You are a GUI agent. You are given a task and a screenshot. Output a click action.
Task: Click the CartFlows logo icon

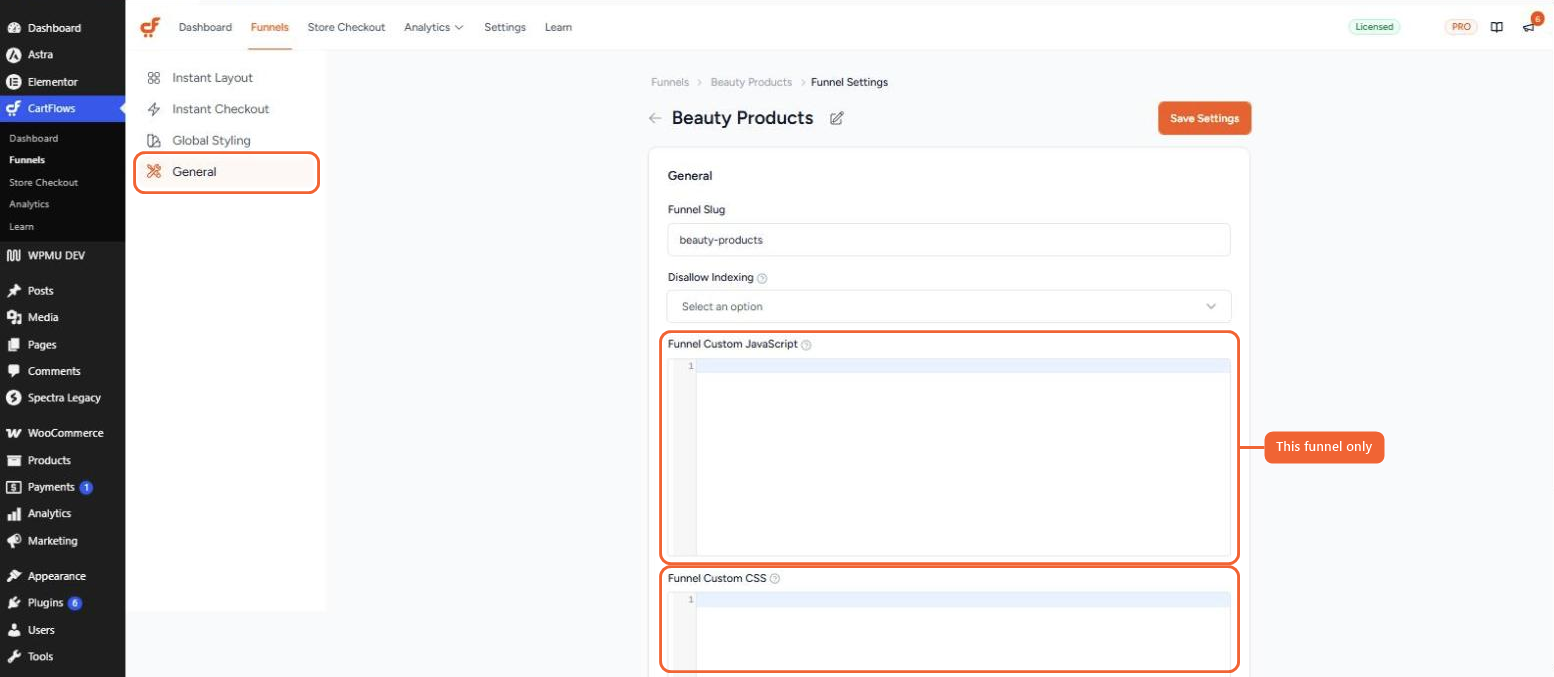click(x=150, y=27)
